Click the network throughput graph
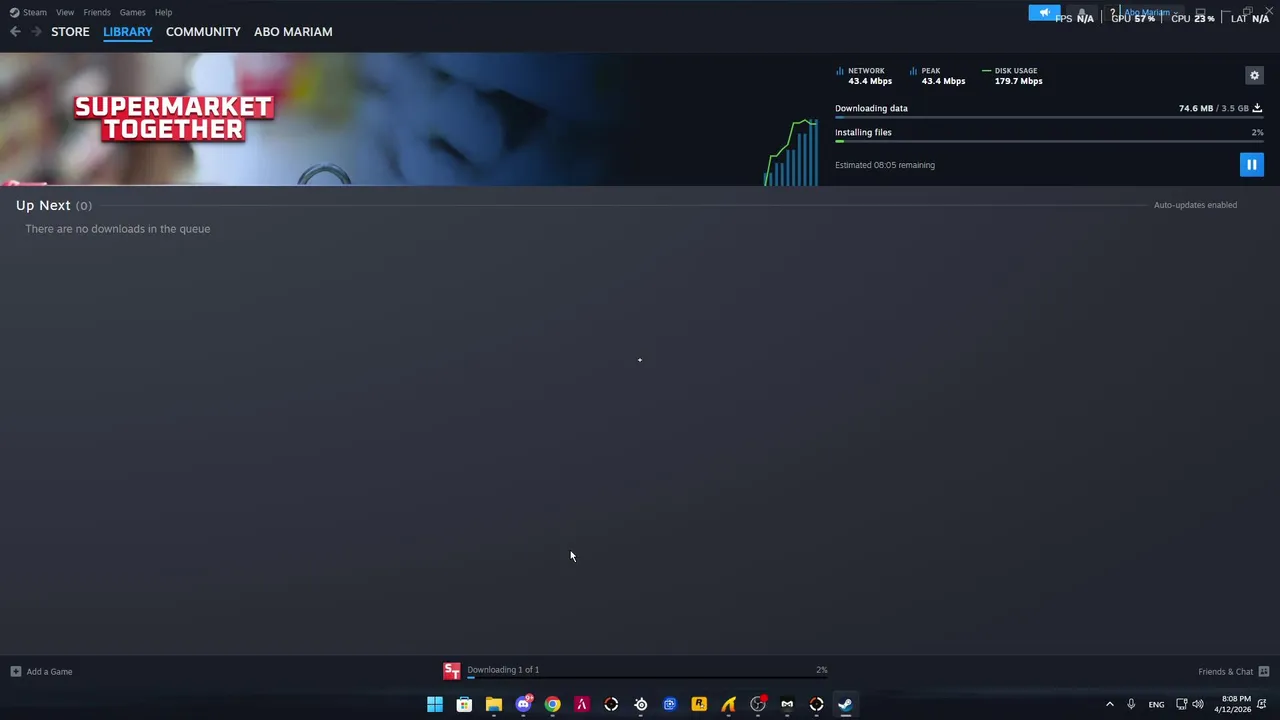Image resolution: width=1280 pixels, height=720 pixels. [x=792, y=152]
